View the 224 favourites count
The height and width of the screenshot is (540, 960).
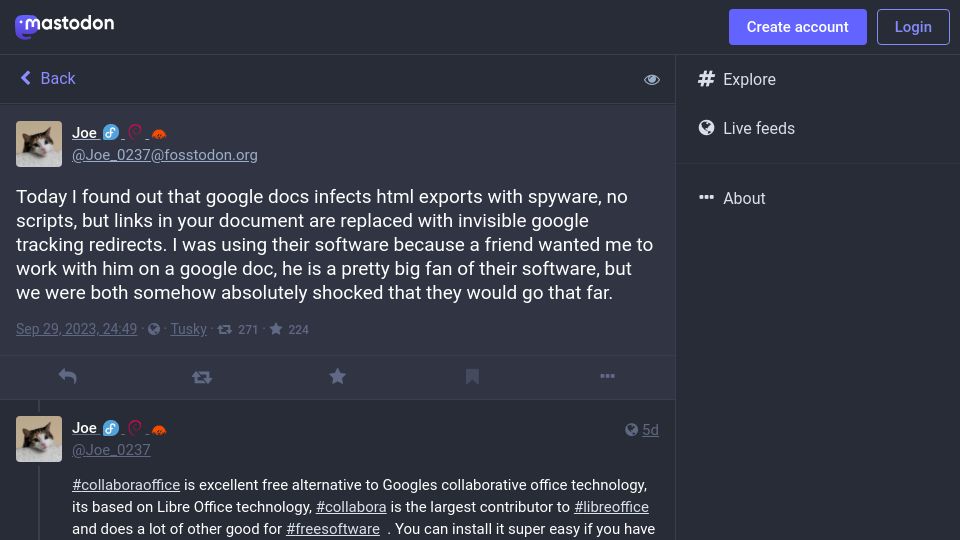pos(289,329)
